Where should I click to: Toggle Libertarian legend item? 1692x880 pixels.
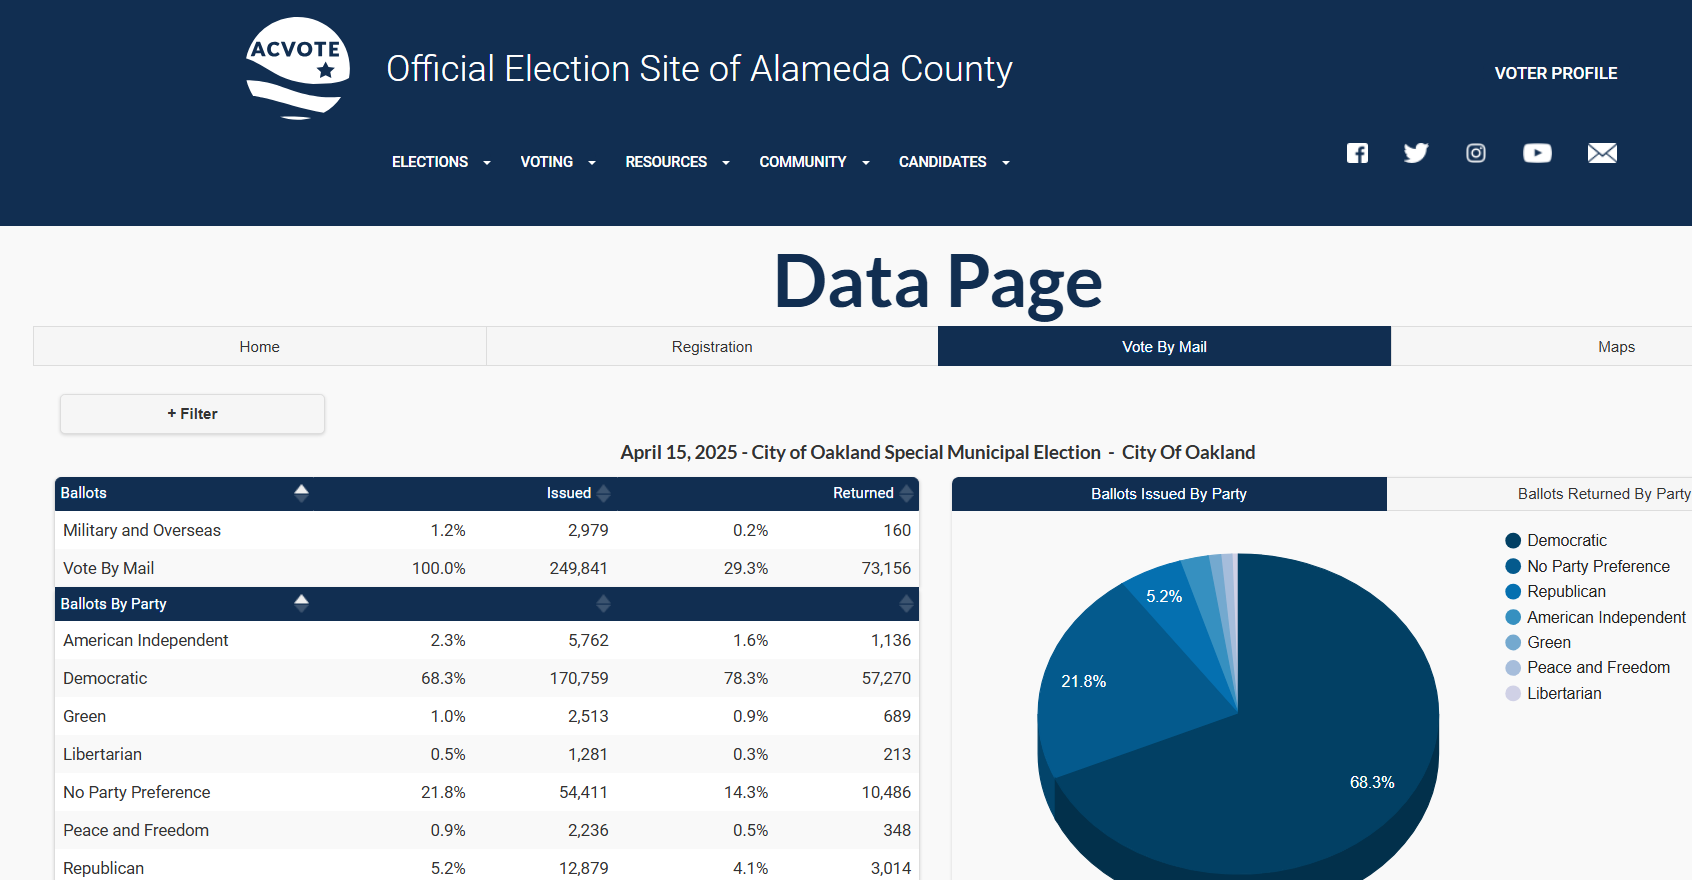pos(1563,693)
